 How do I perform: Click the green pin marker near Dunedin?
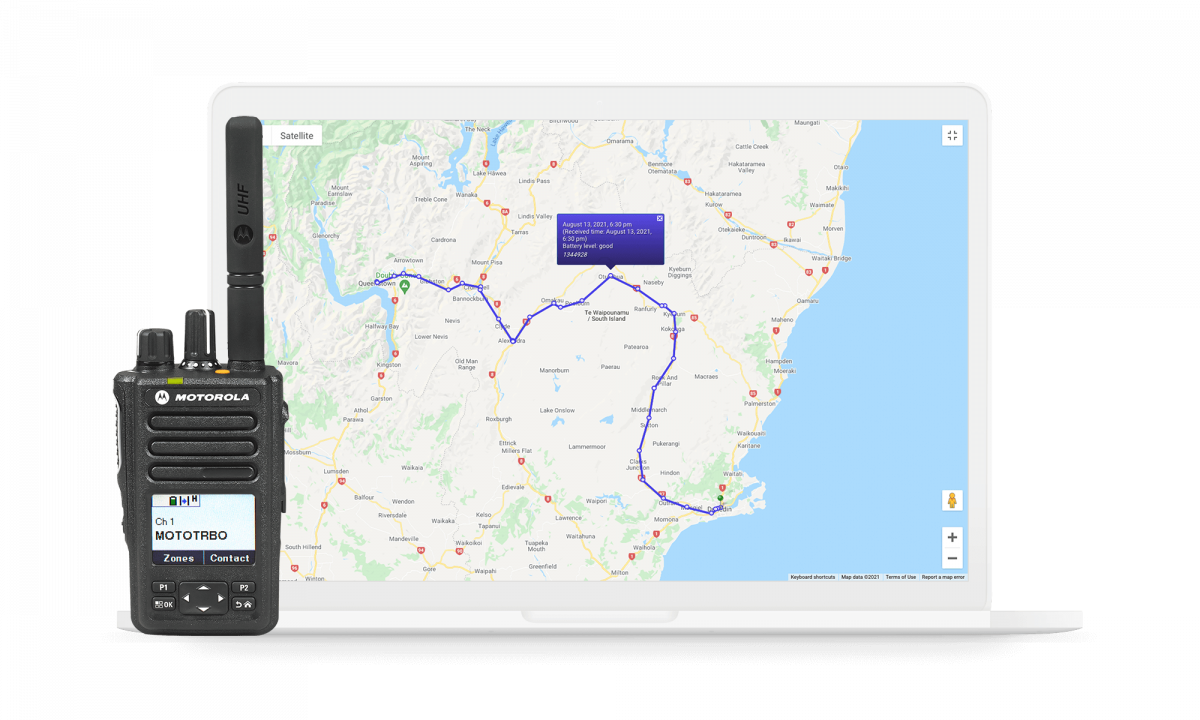point(720,497)
